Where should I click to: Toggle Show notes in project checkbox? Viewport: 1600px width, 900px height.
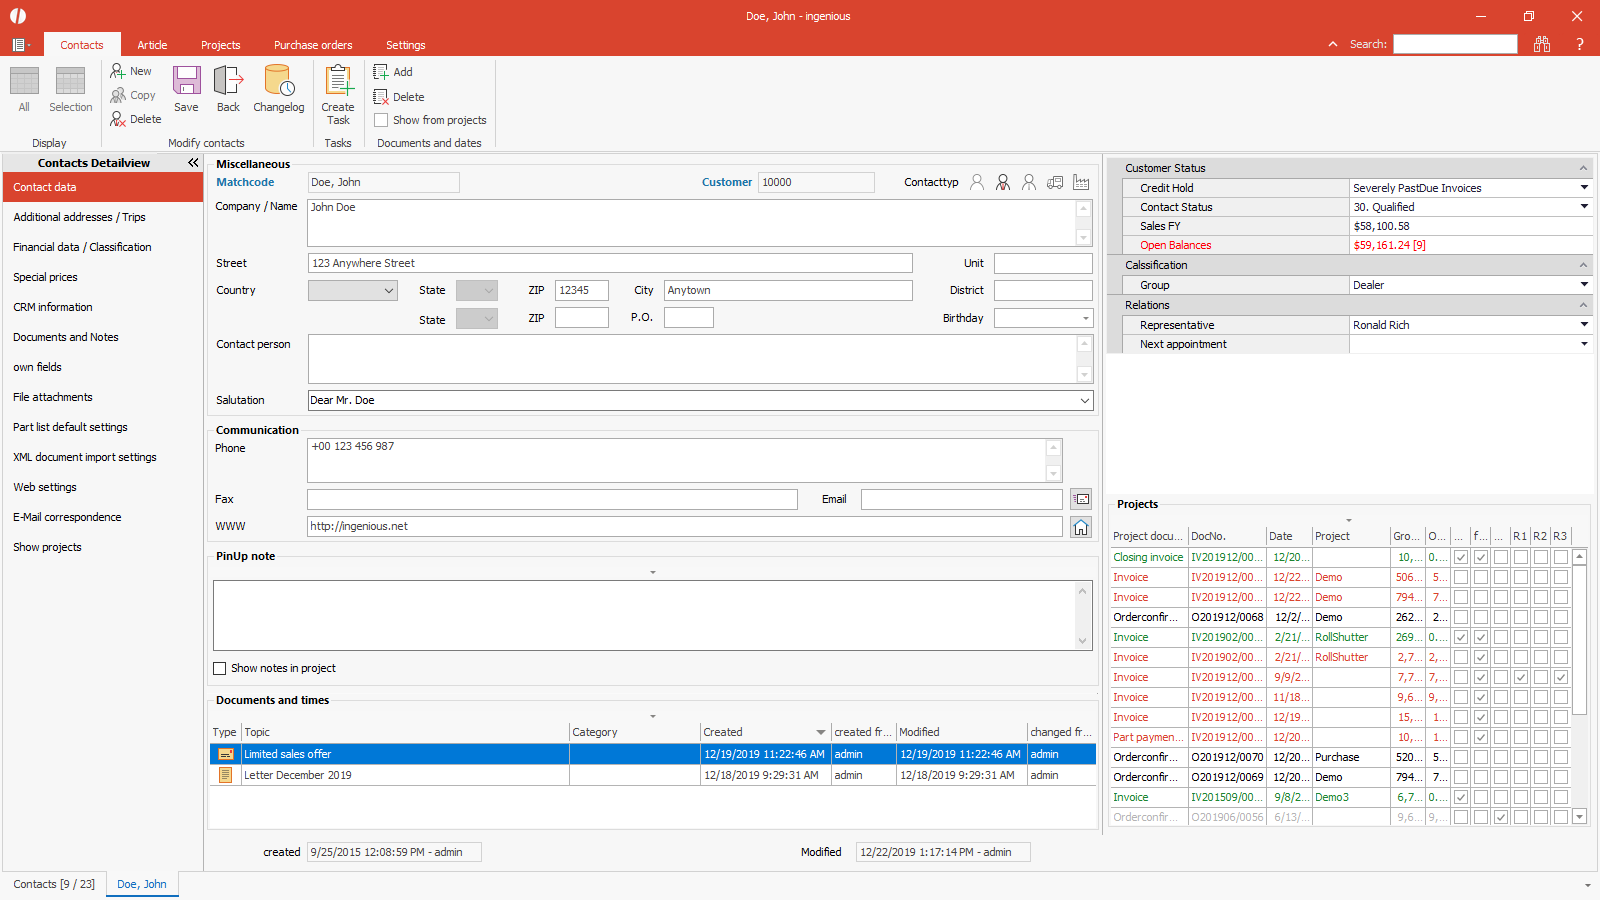click(220, 668)
